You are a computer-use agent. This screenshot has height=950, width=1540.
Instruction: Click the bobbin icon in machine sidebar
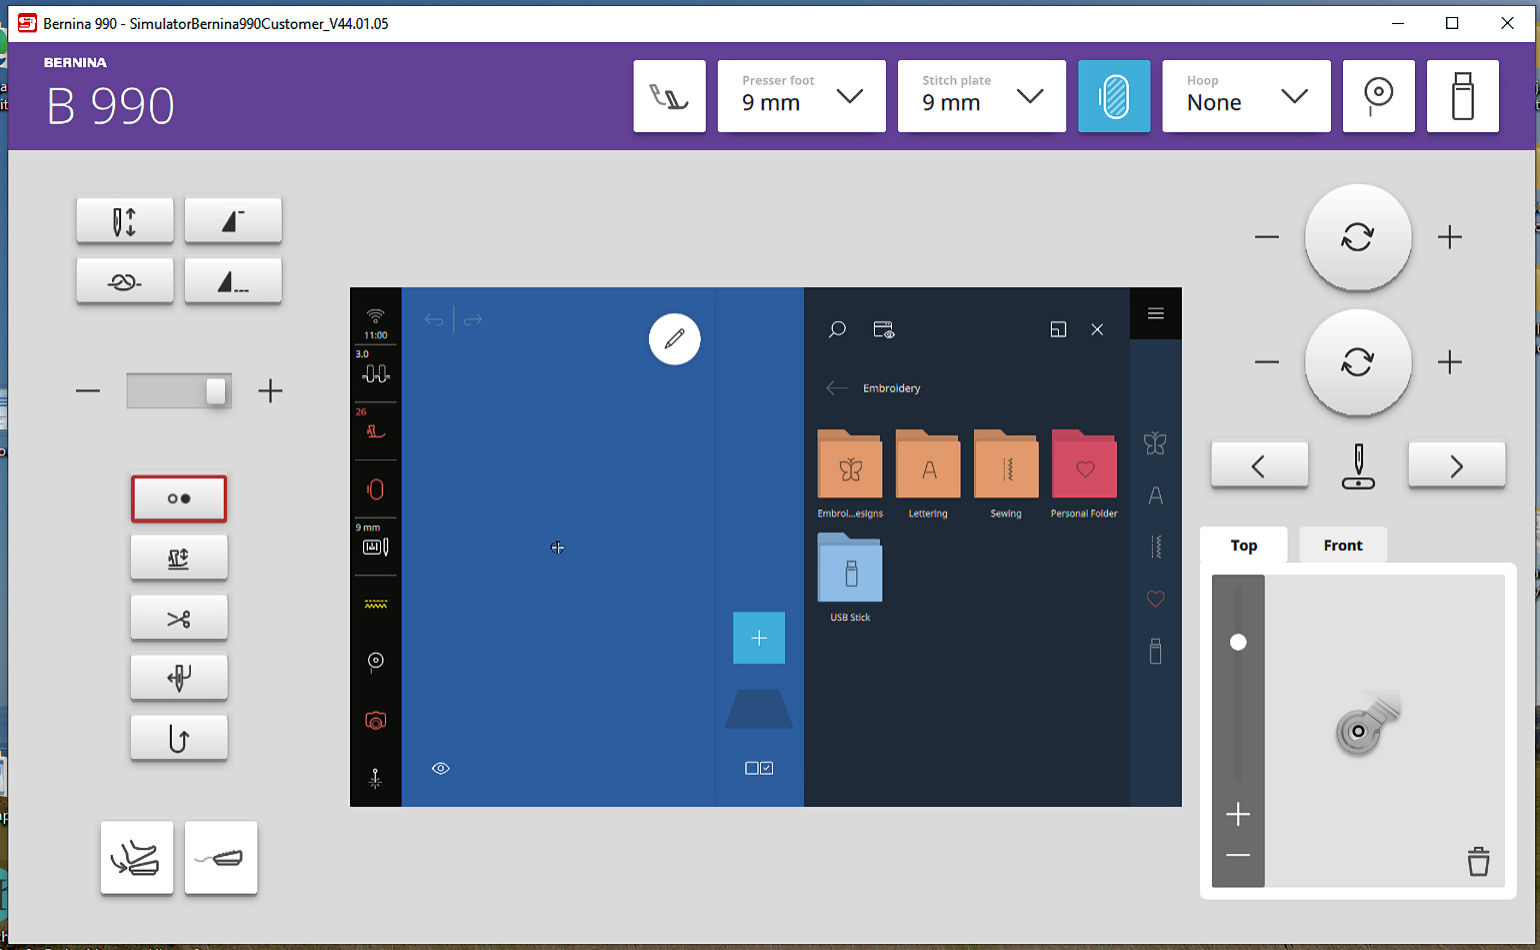click(x=375, y=661)
